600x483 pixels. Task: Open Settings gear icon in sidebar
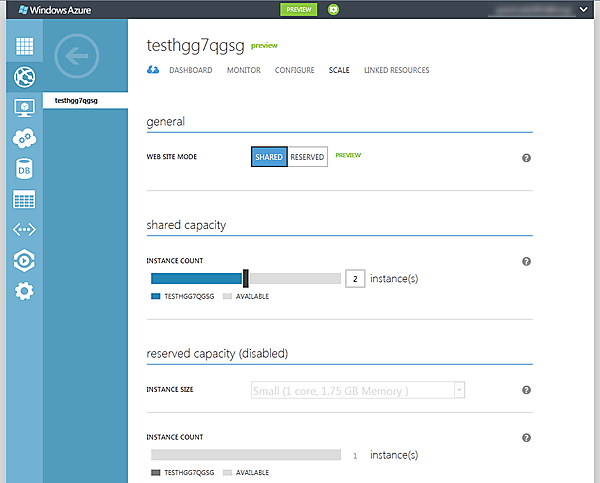click(24, 291)
